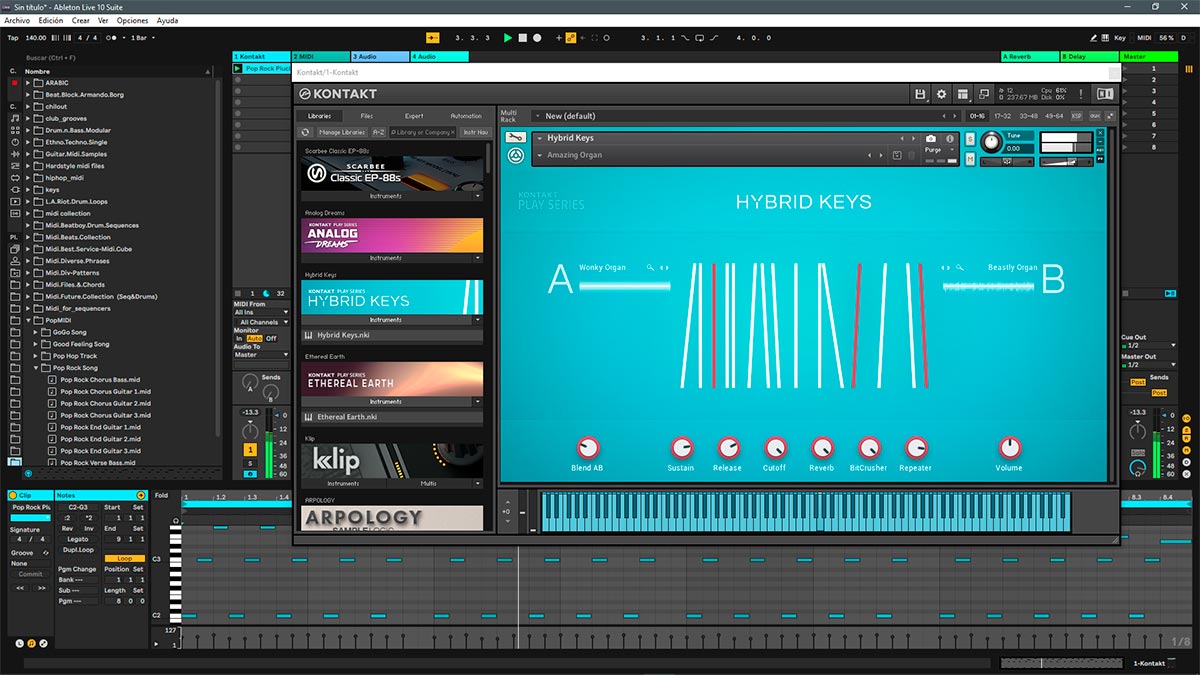Screen dimensions: 1200x675
Task: Toggle the Fold button in piano roll
Action: pos(161,495)
